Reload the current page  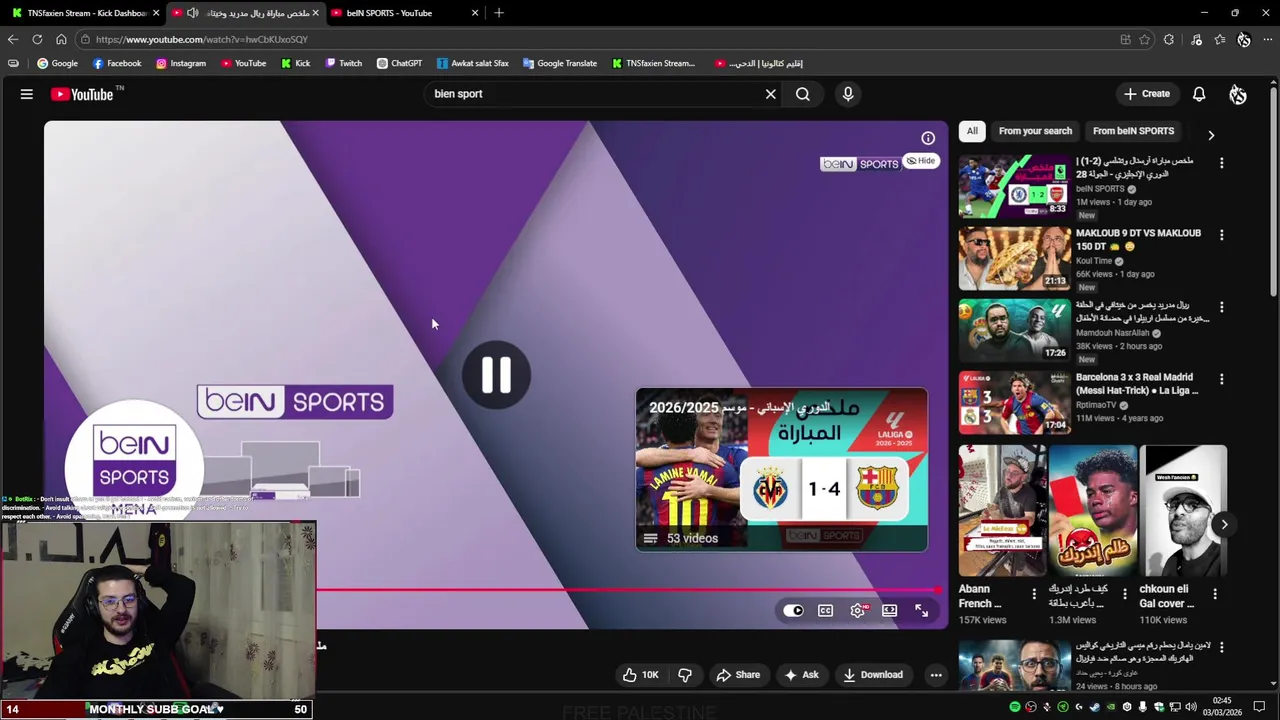pyautogui.click(x=37, y=39)
